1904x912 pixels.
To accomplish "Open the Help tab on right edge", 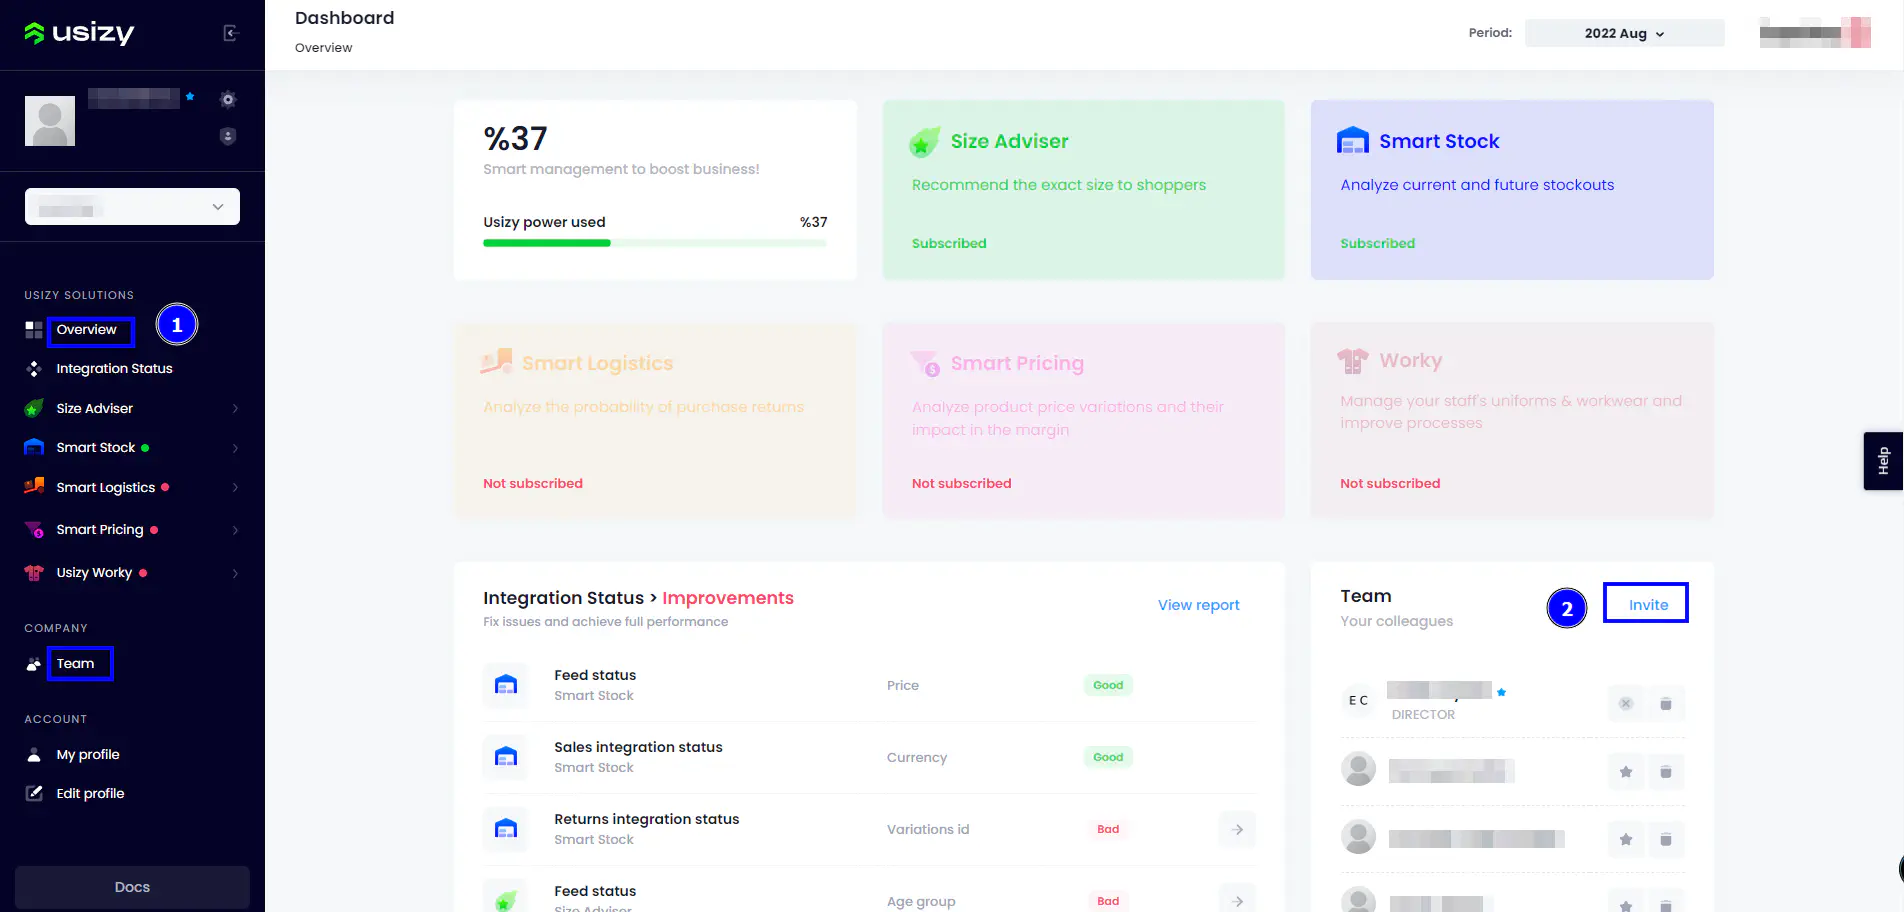I will pos(1883,461).
